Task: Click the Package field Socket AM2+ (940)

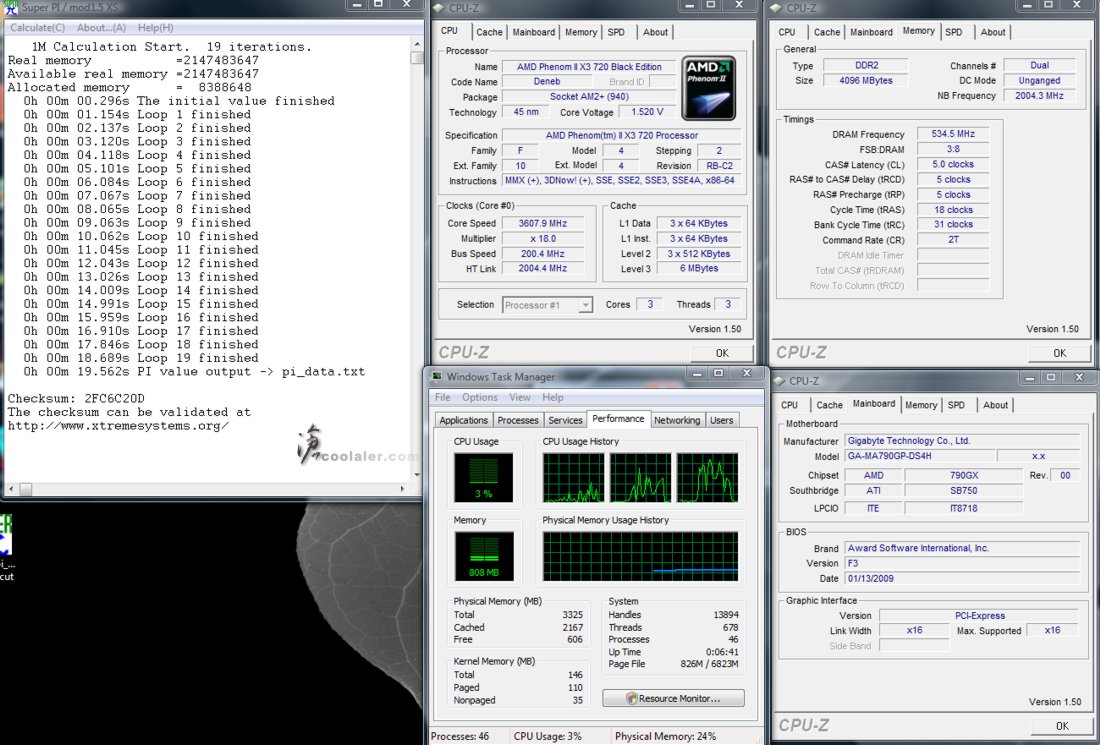Action: click(589, 97)
